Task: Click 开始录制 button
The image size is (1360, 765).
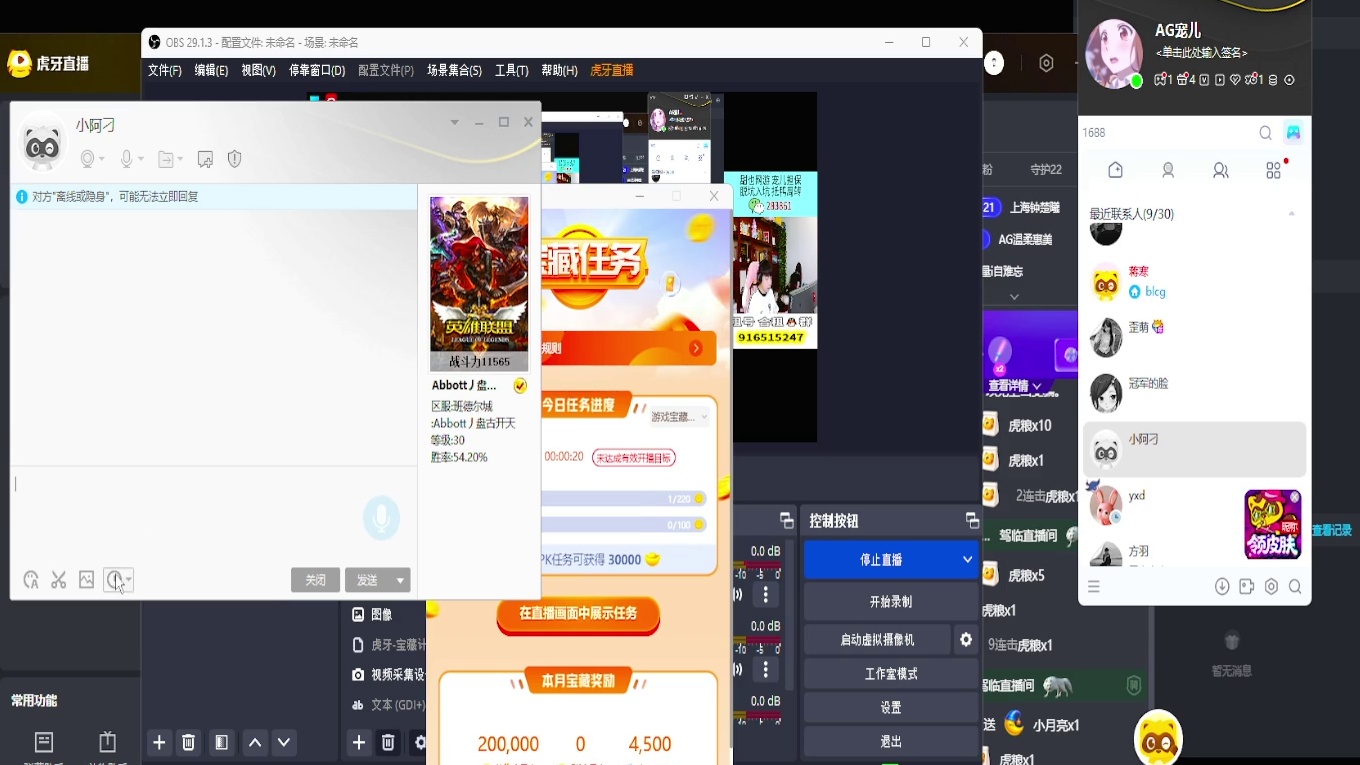Action: click(891, 602)
